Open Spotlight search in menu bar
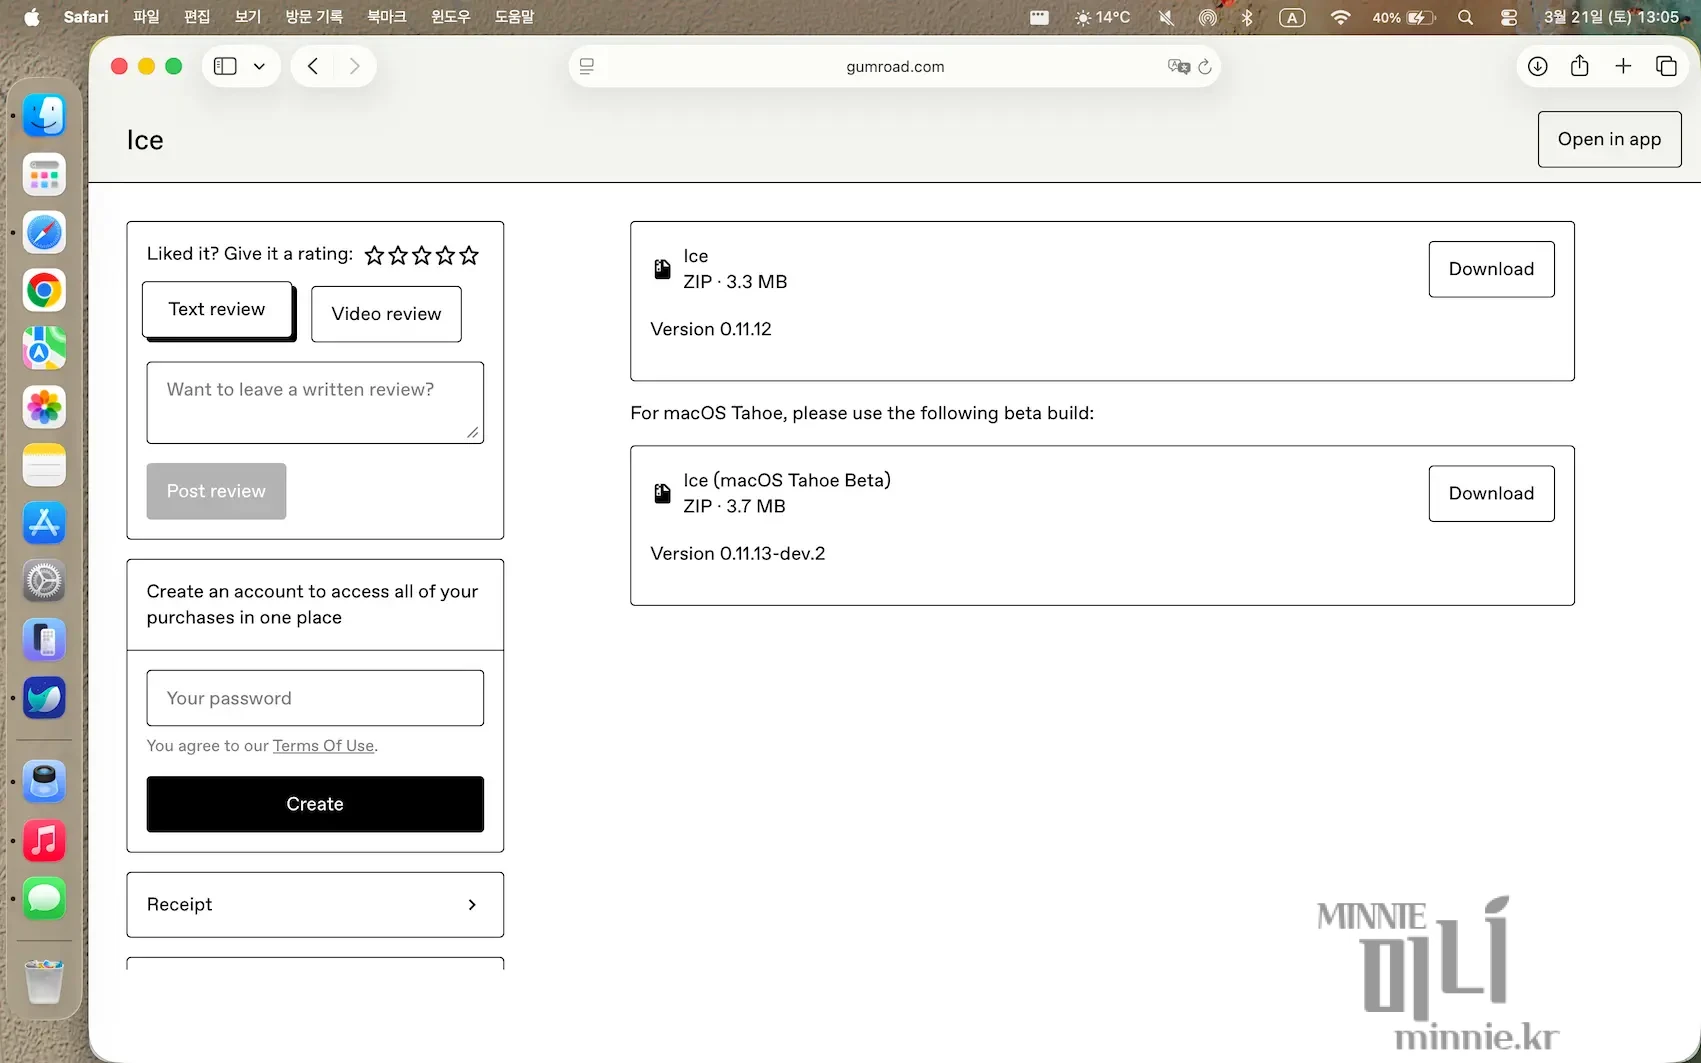 1465,17
